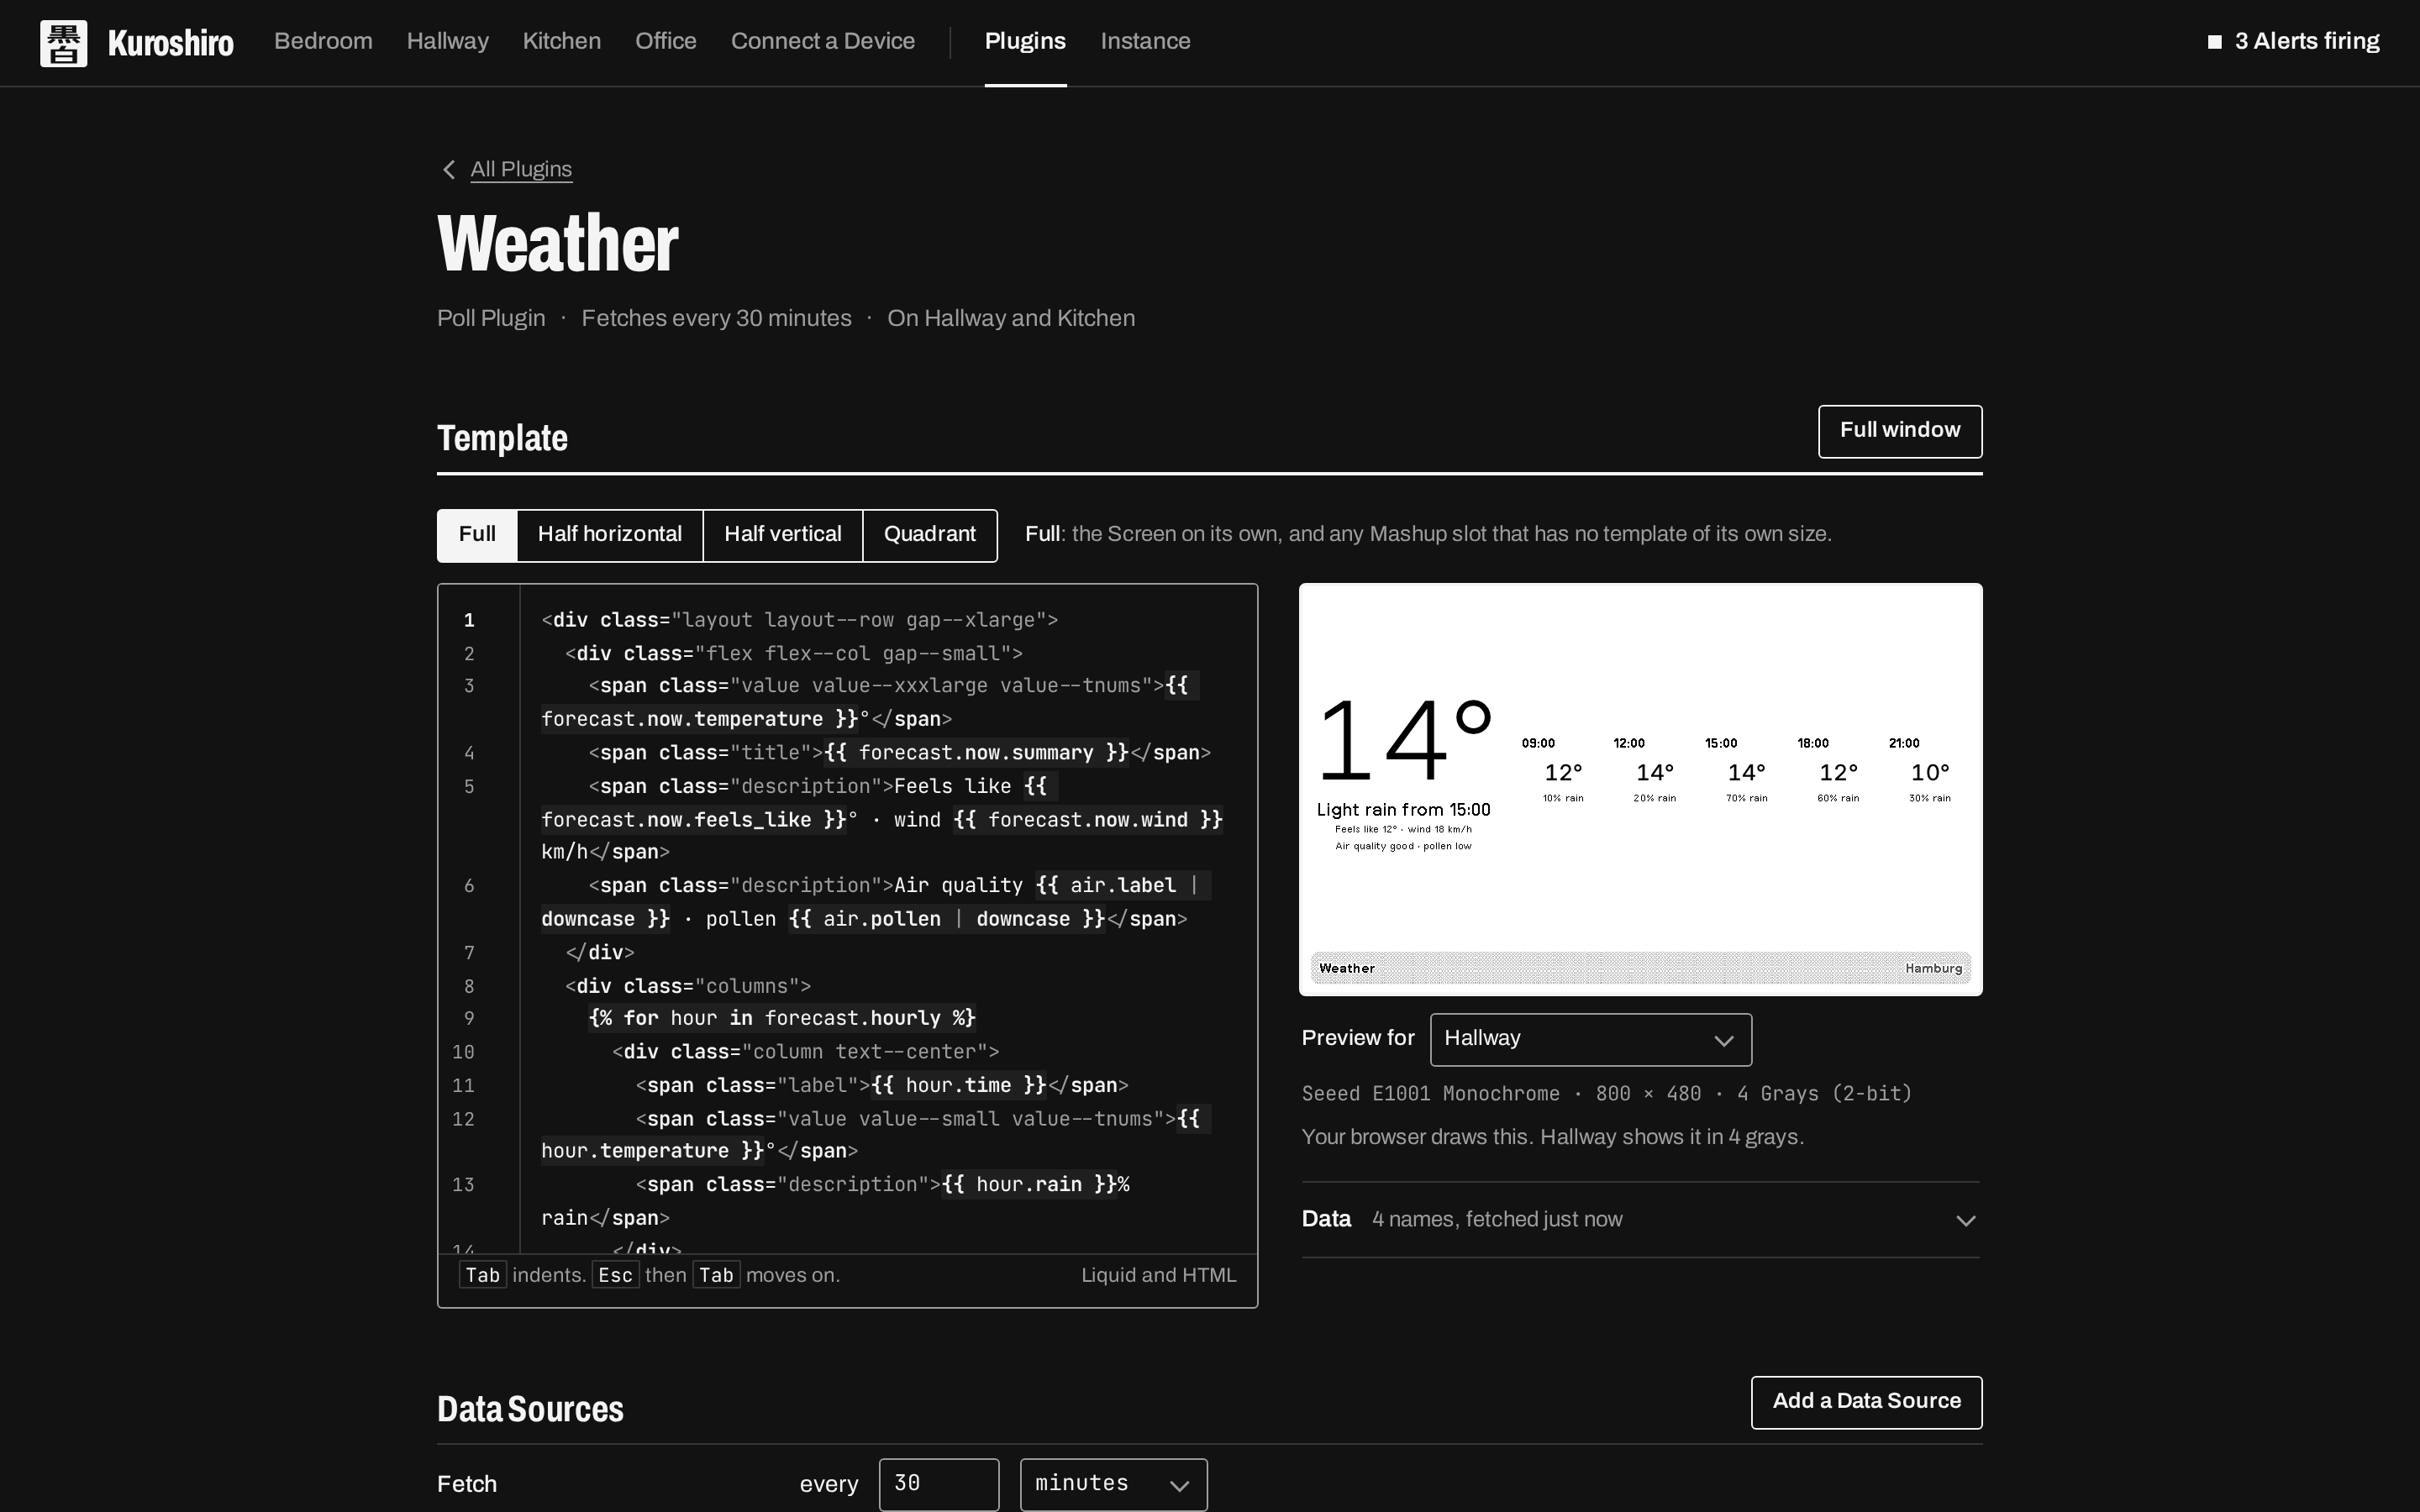Go to Connect a Device
This screenshot has height=1512, width=2420.
click(x=823, y=41)
